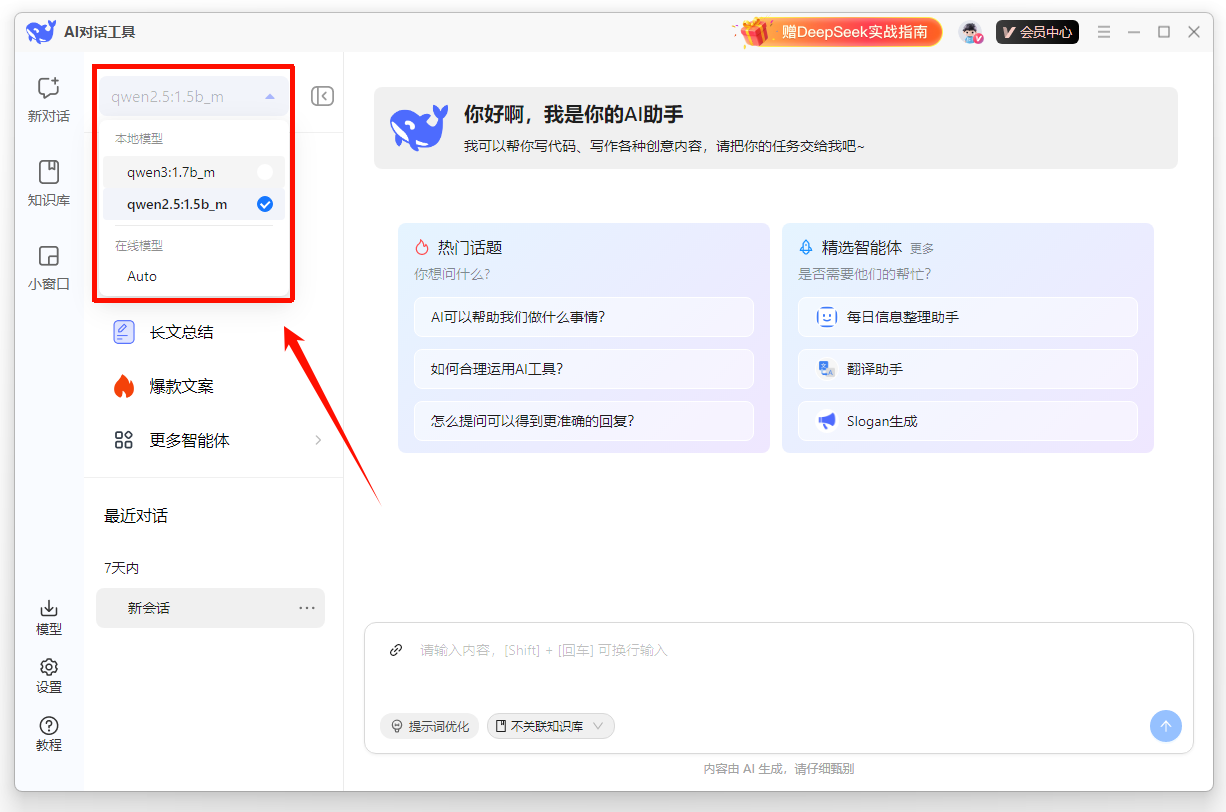Open the hamburger menu in the title bar
This screenshot has height=812, width=1226.
click(x=1104, y=31)
